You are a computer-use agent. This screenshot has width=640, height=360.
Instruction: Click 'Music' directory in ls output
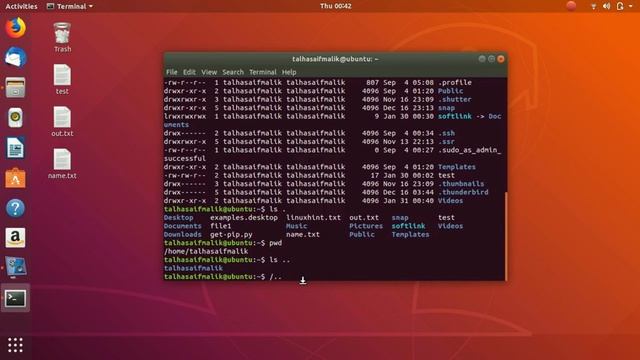click(x=296, y=226)
